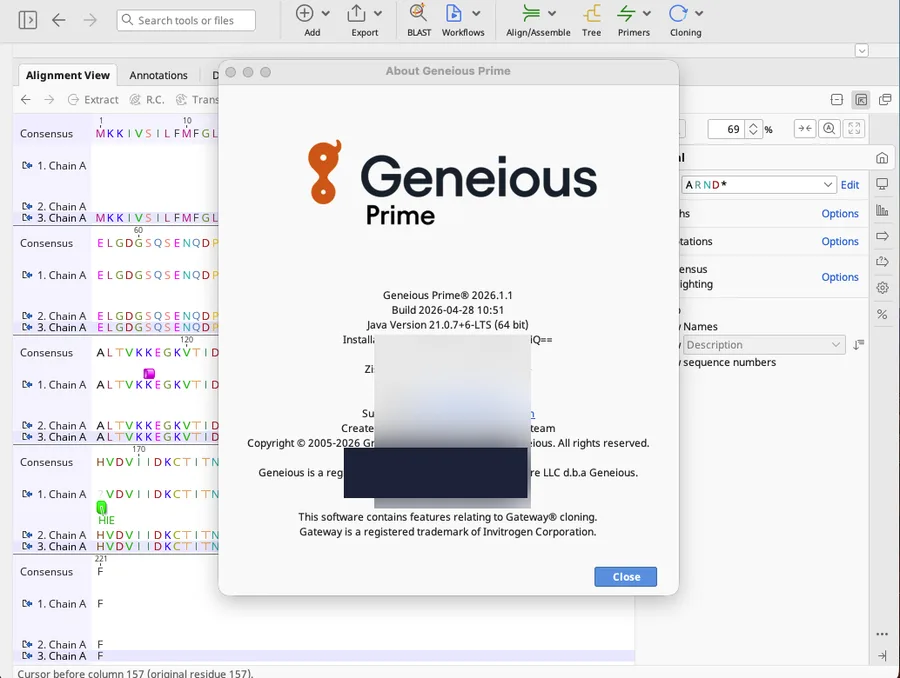This screenshot has width=900, height=678.
Task: Open the percent statistics icon in side strip
Action: [882, 314]
